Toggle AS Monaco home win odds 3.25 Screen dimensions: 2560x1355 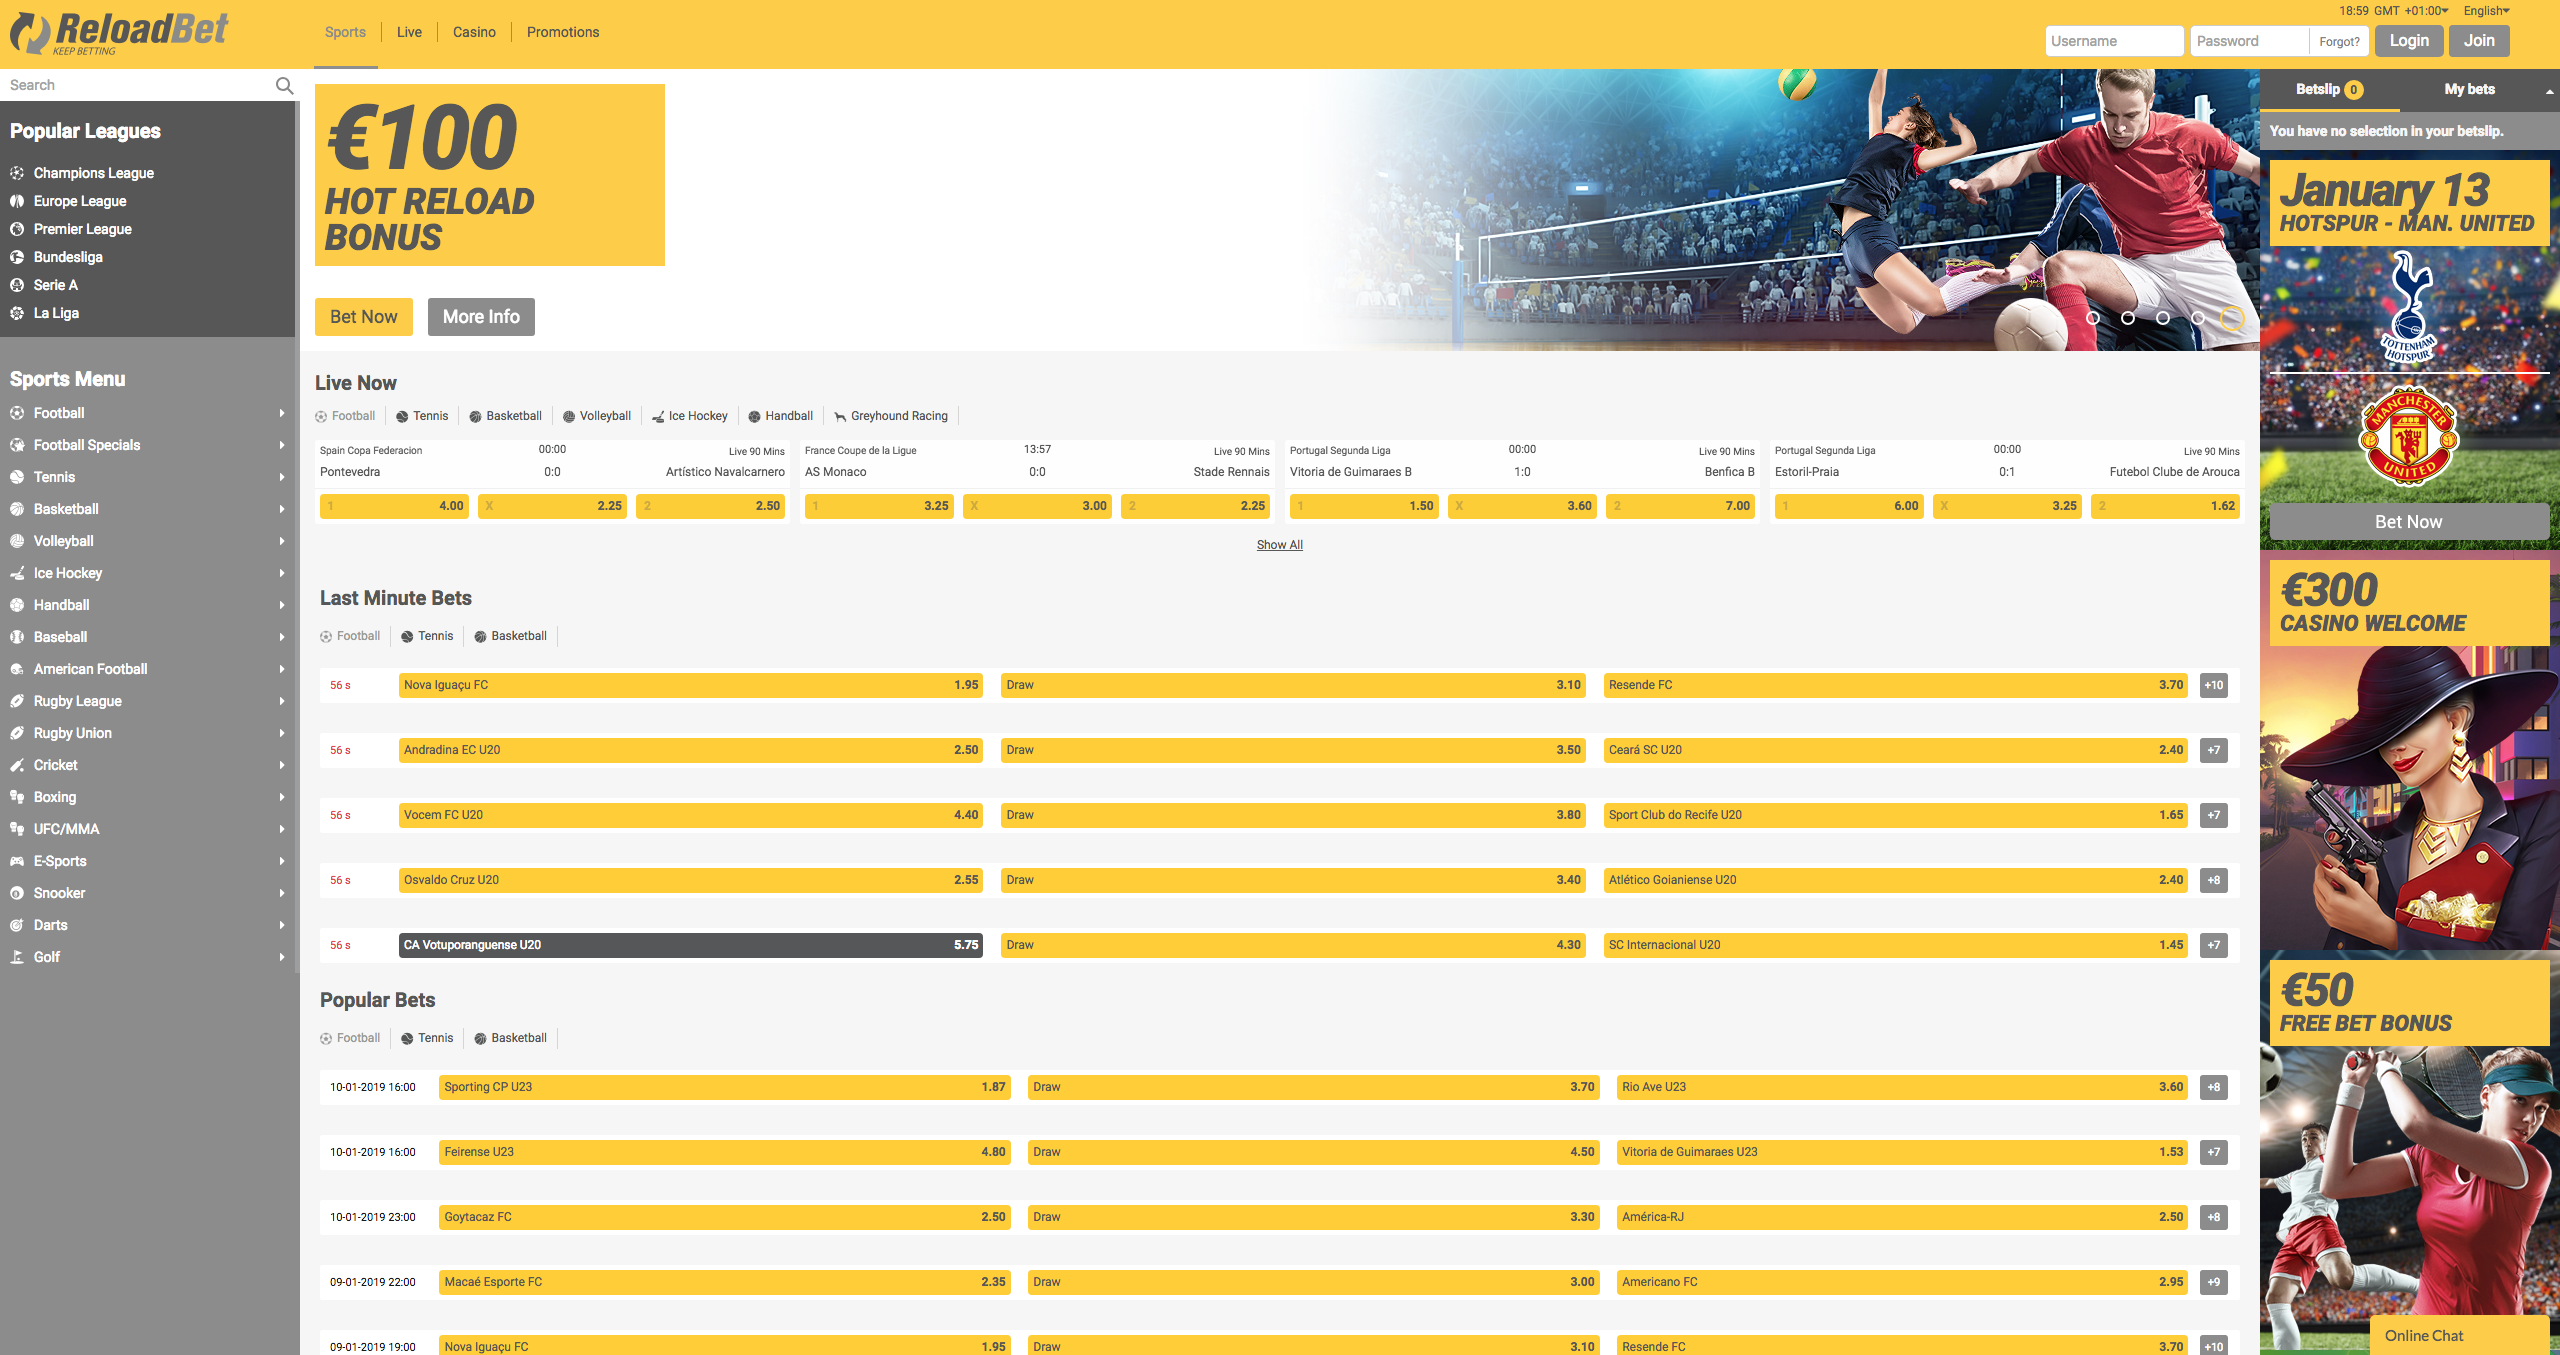[x=879, y=506]
